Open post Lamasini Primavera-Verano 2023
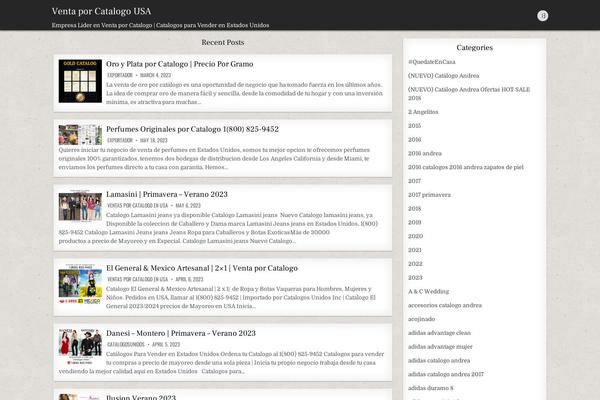The image size is (600, 400). pyautogui.click(x=166, y=194)
